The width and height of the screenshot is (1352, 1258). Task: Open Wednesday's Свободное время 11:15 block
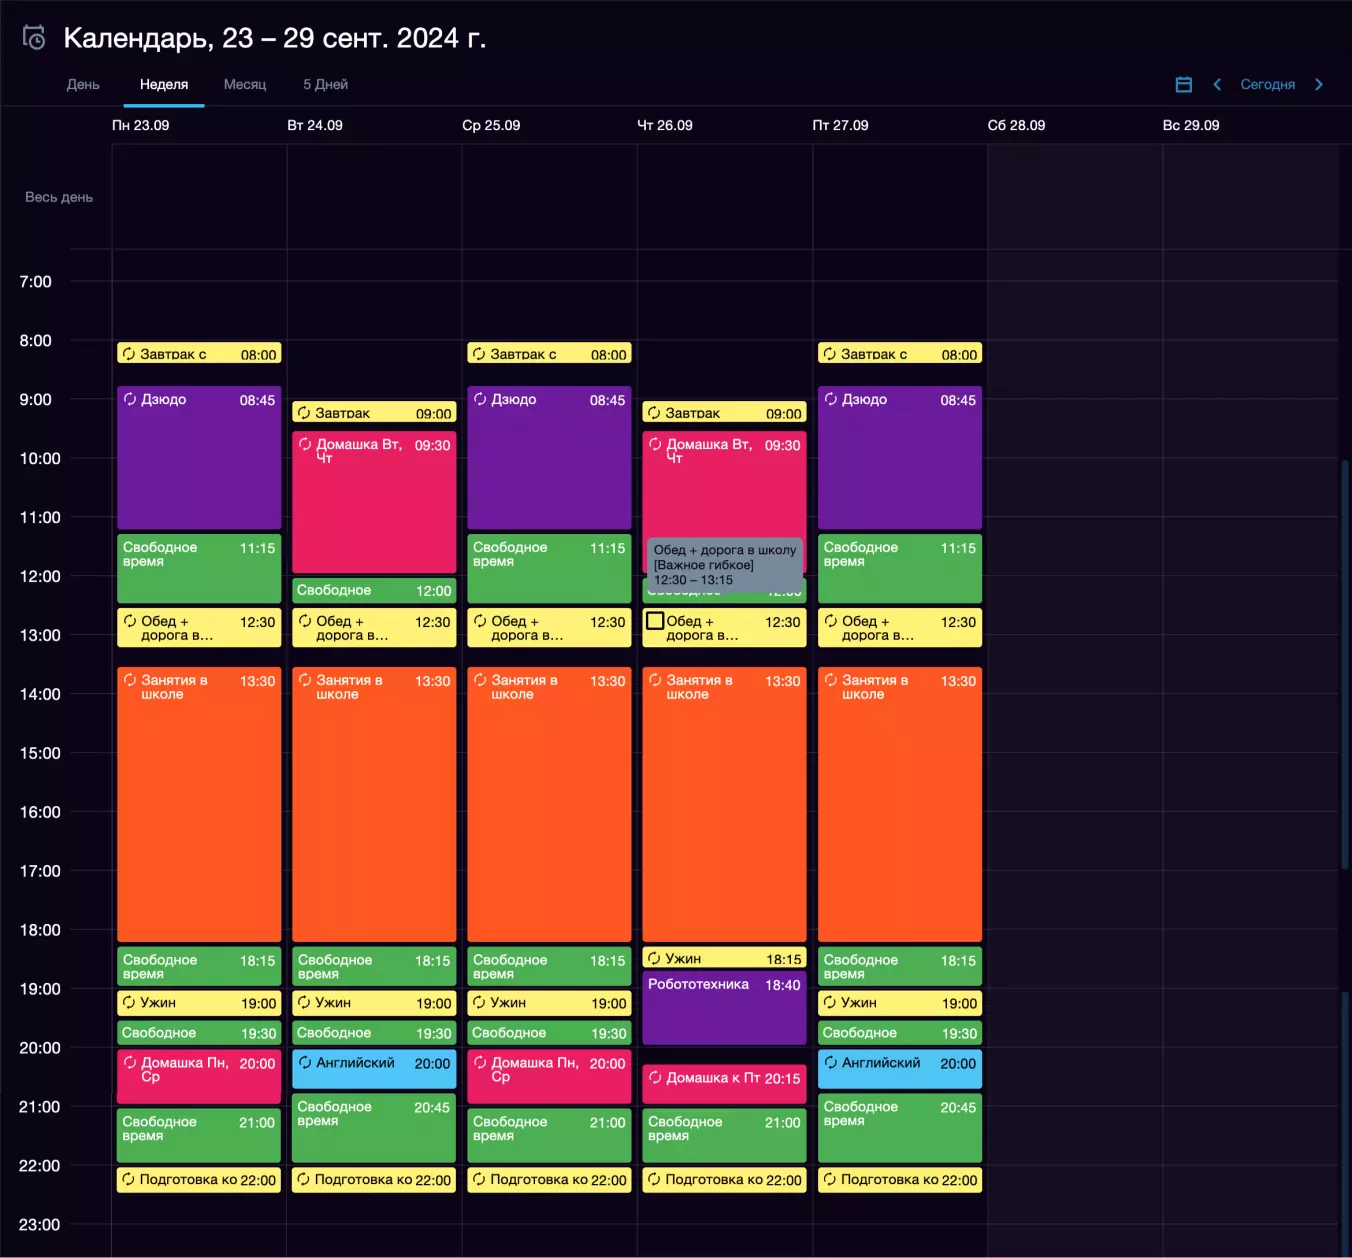pyautogui.click(x=549, y=569)
